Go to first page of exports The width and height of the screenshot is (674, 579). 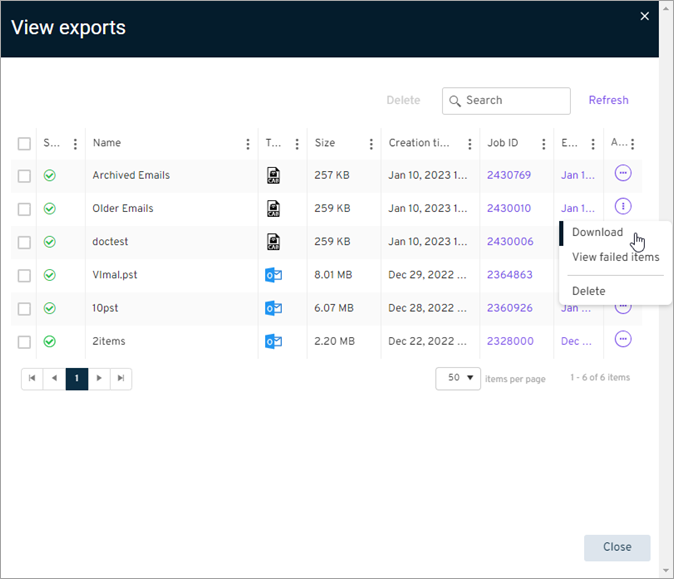coord(32,378)
